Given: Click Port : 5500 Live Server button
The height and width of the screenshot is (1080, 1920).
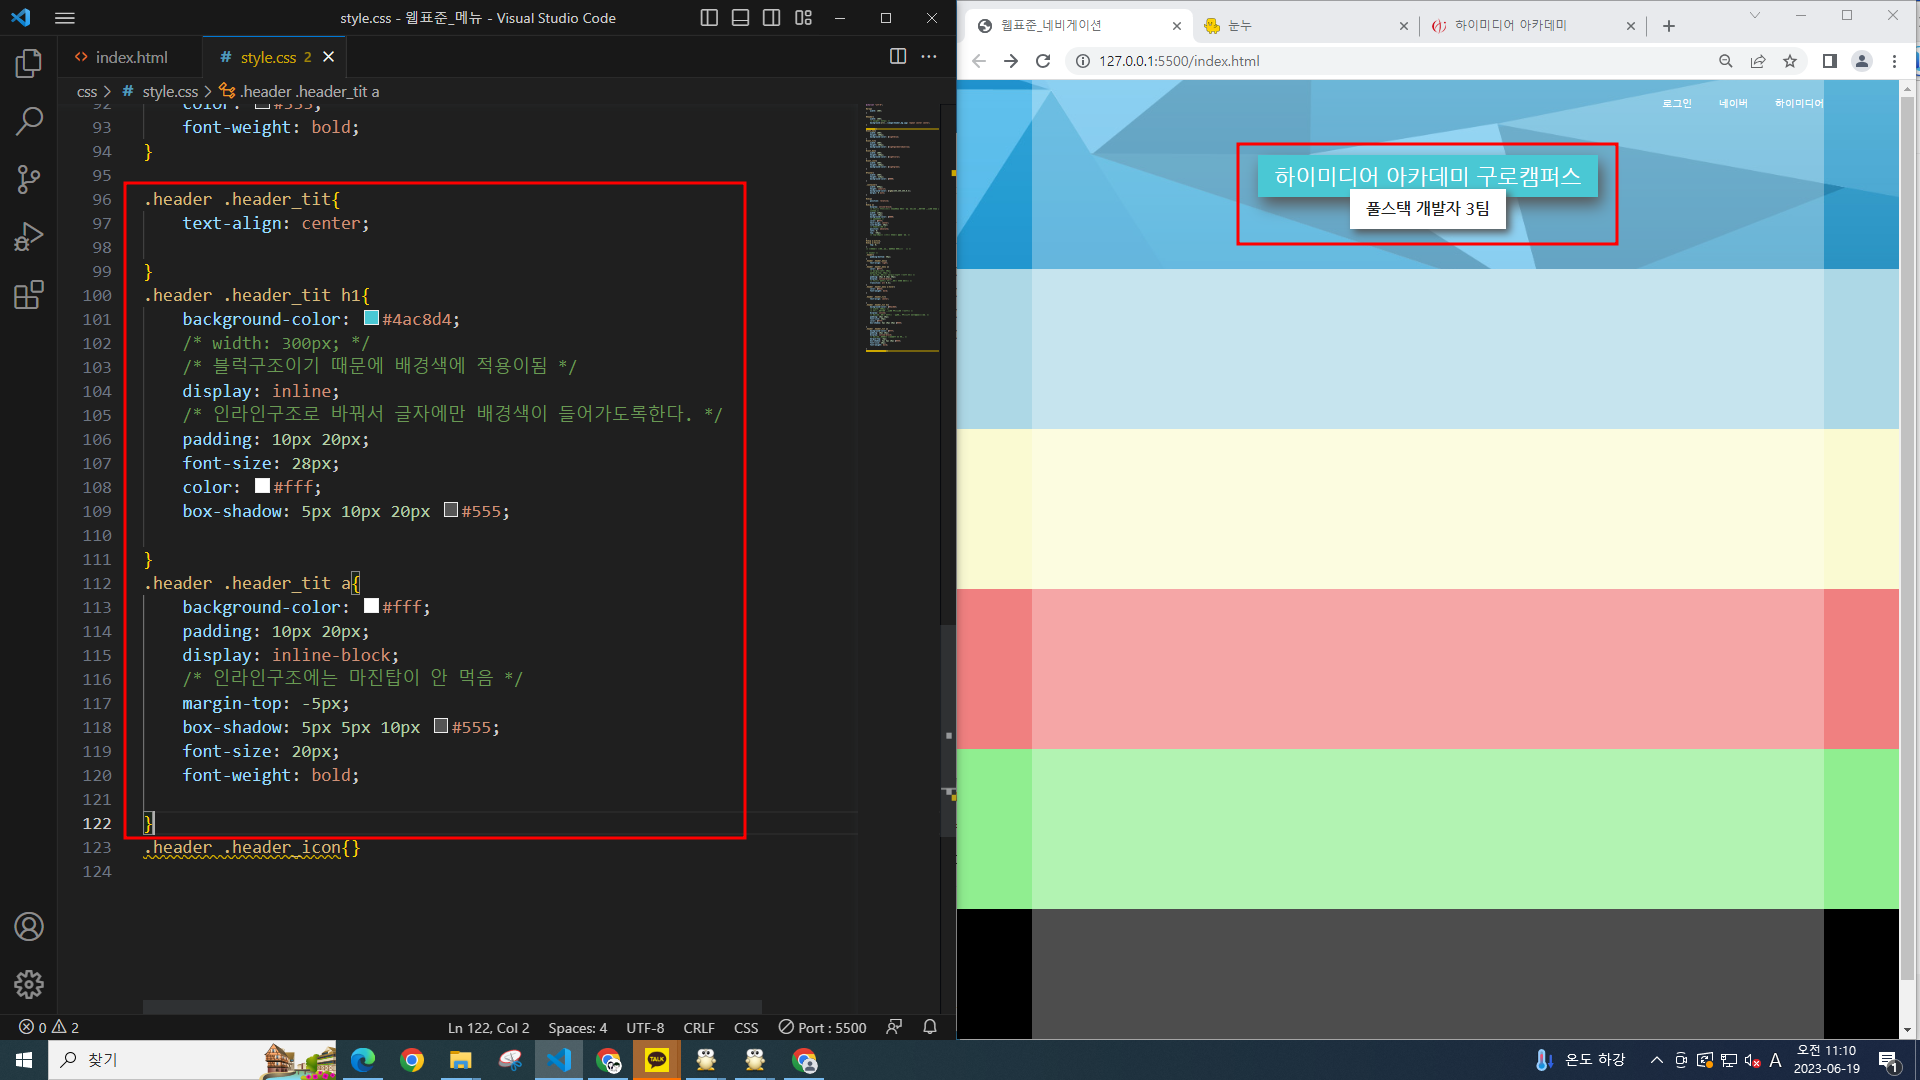Looking at the screenshot, I should (822, 1027).
